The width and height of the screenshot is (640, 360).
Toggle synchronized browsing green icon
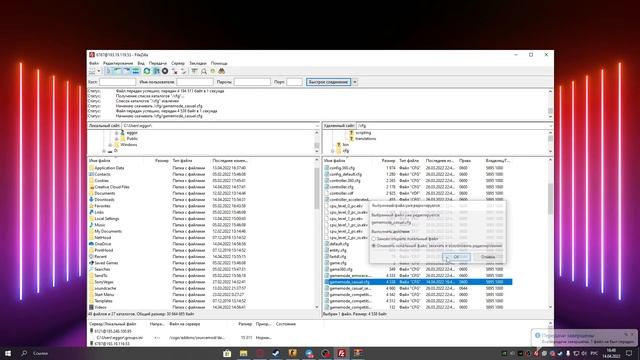pyautogui.click(x=213, y=71)
